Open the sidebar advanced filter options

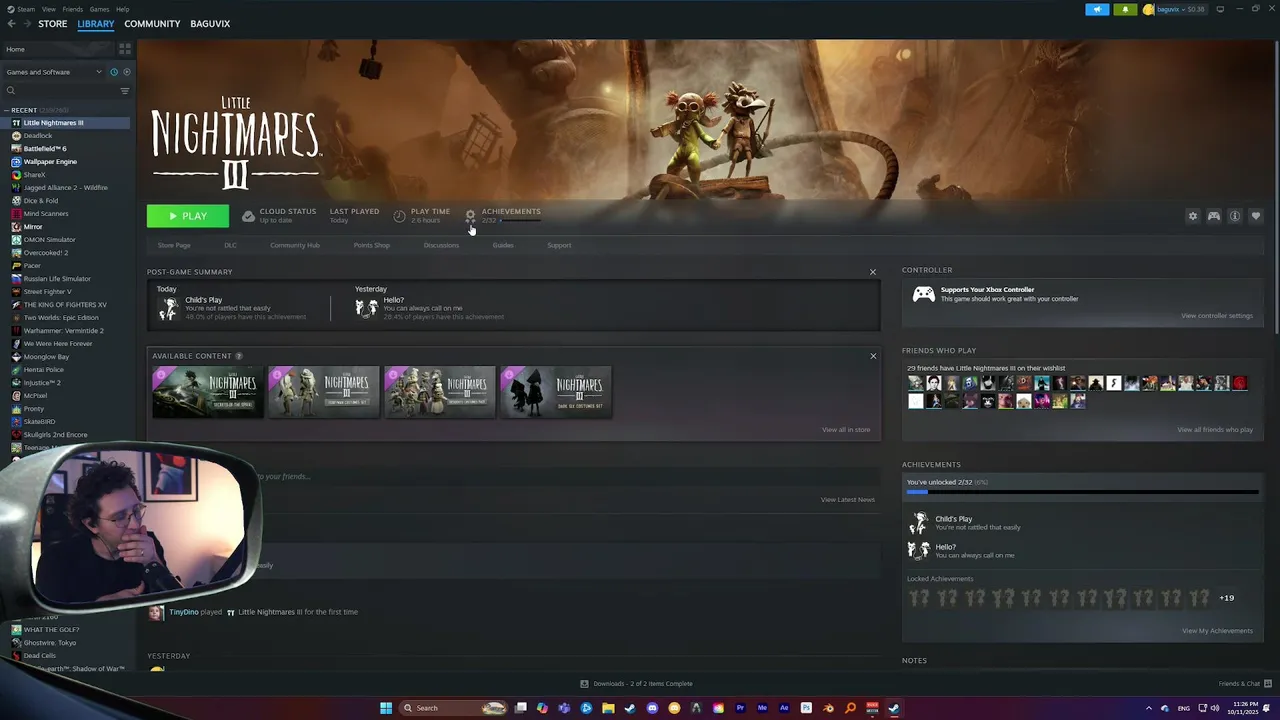[125, 91]
